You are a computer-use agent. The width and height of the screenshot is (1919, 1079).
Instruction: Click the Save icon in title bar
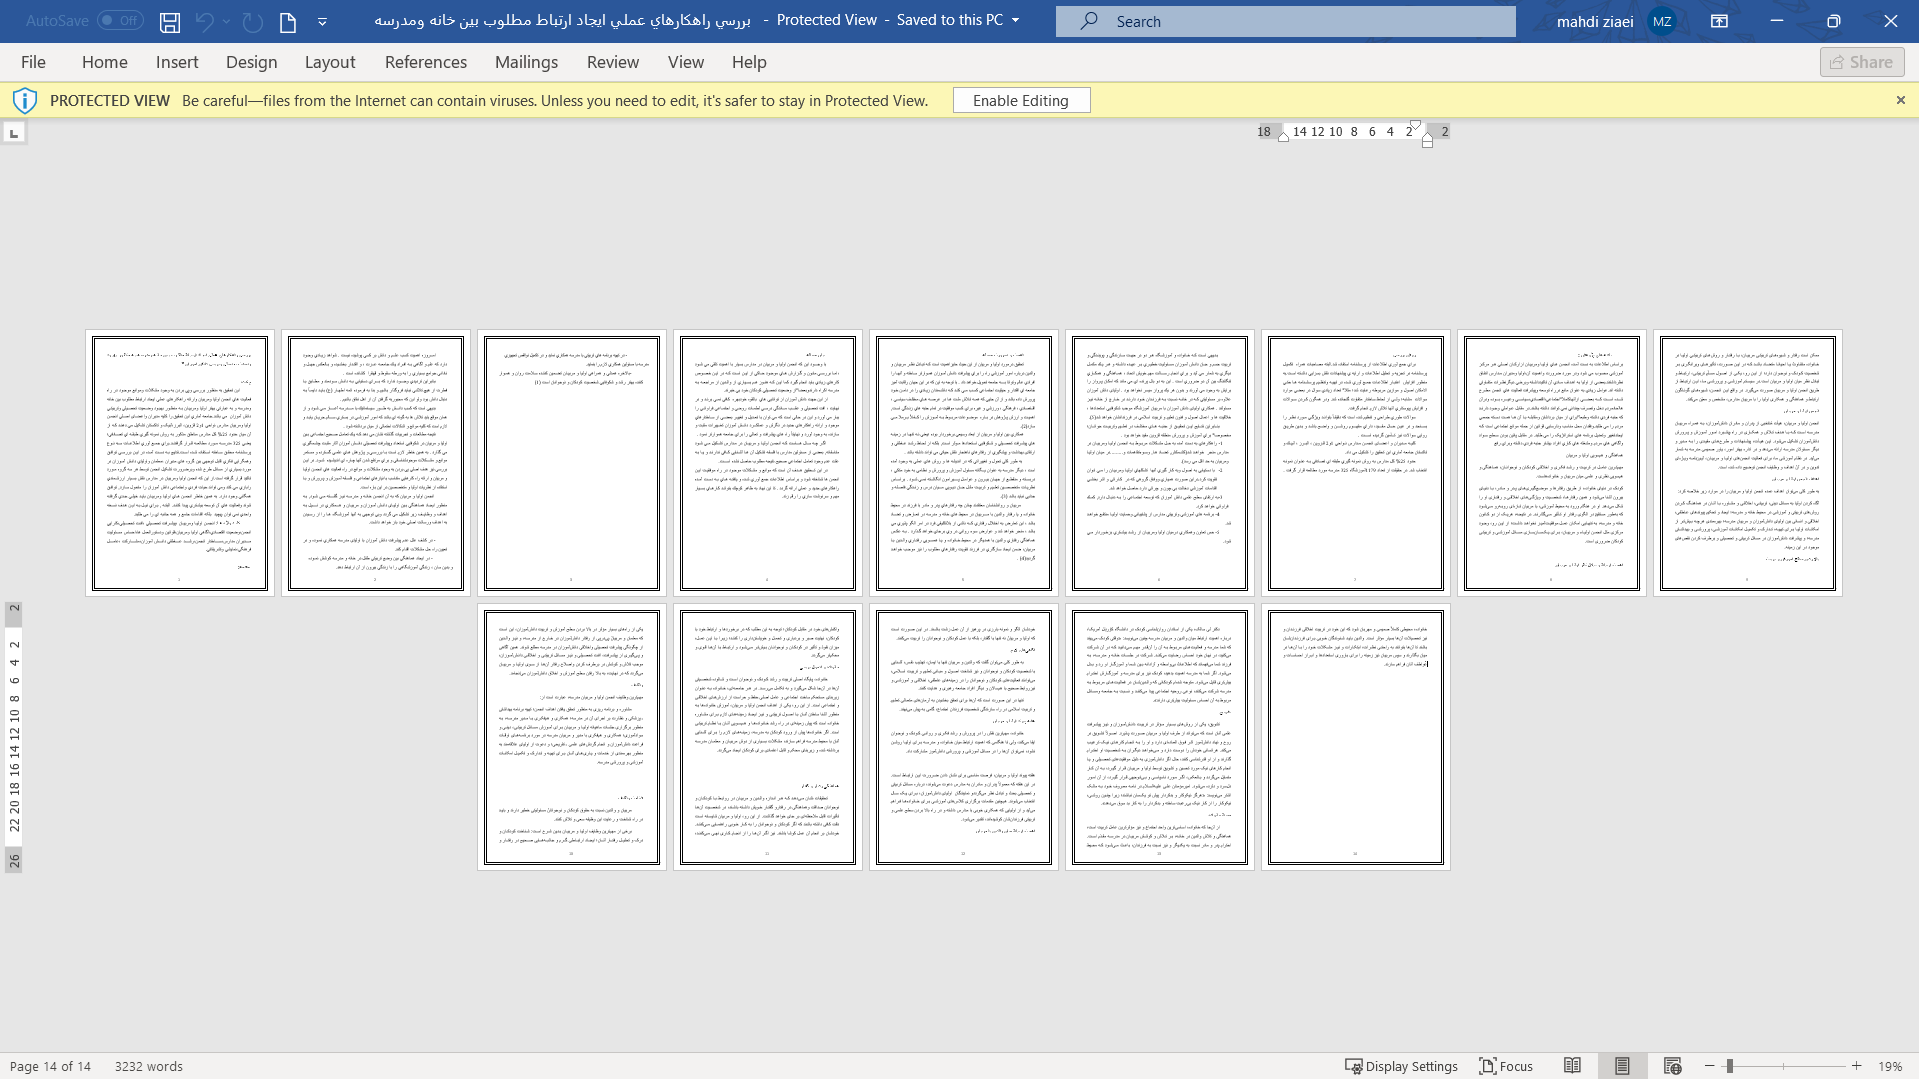(170, 21)
